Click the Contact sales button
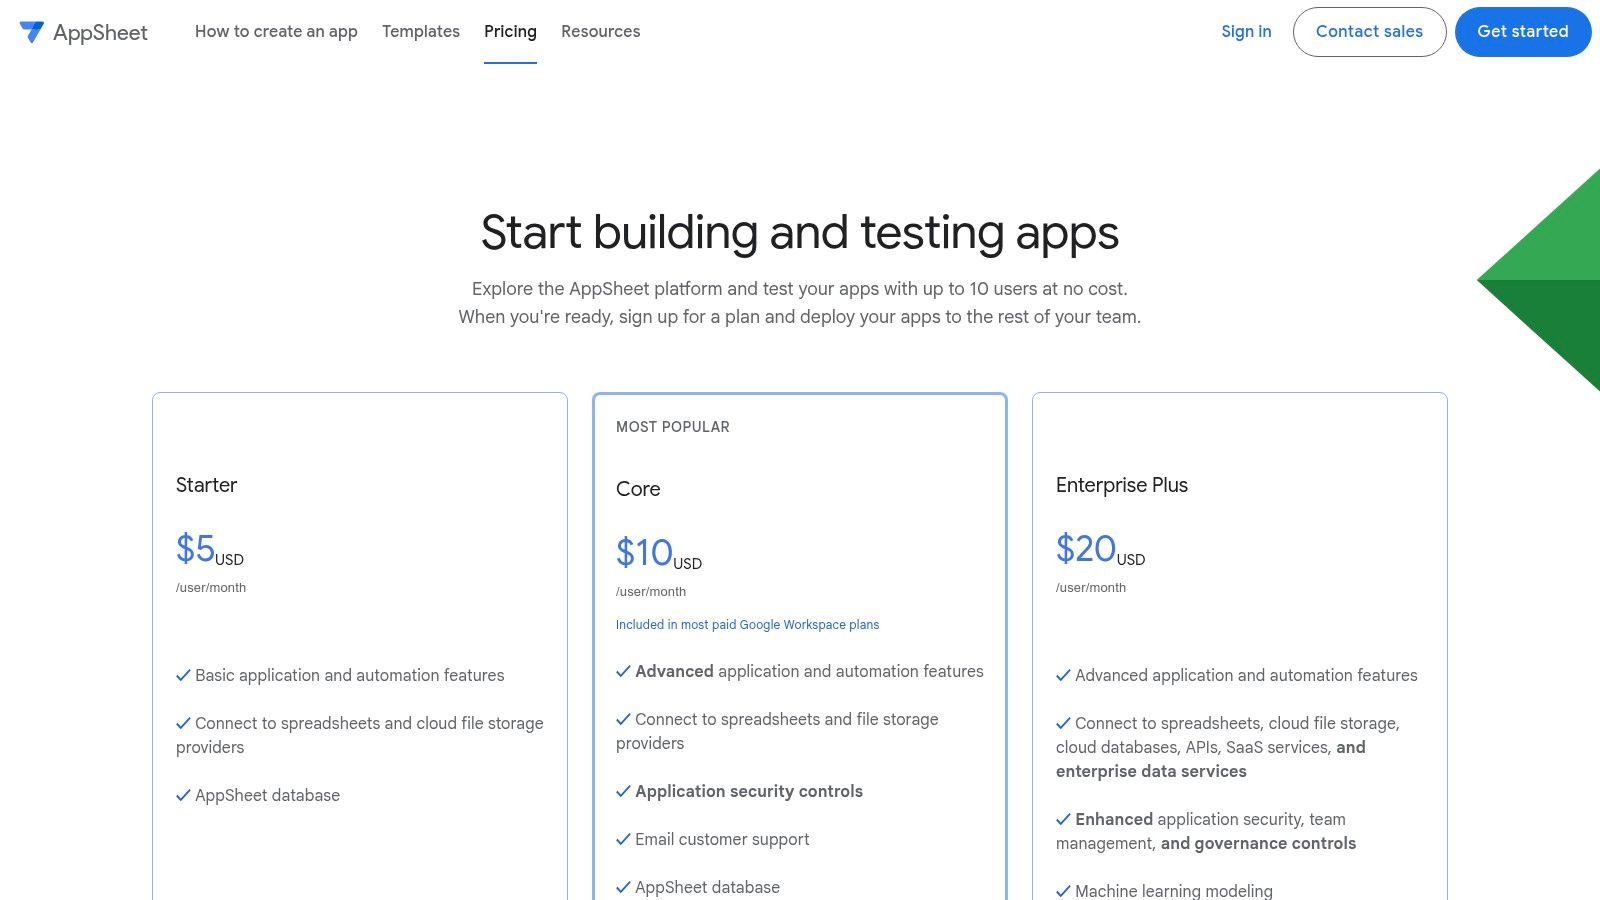 [1369, 31]
